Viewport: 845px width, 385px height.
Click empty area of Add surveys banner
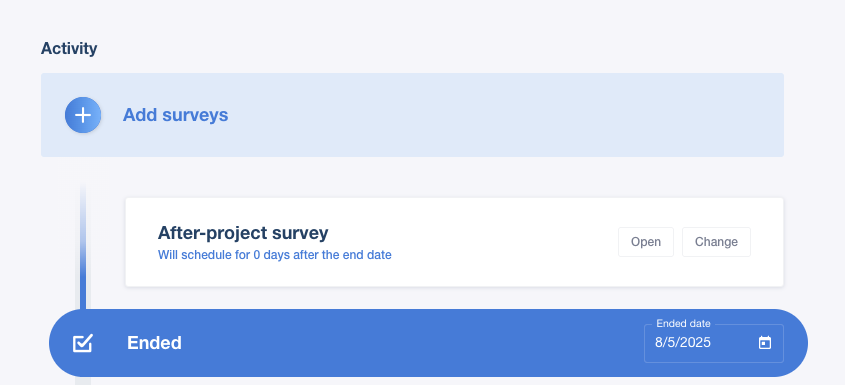(485, 115)
